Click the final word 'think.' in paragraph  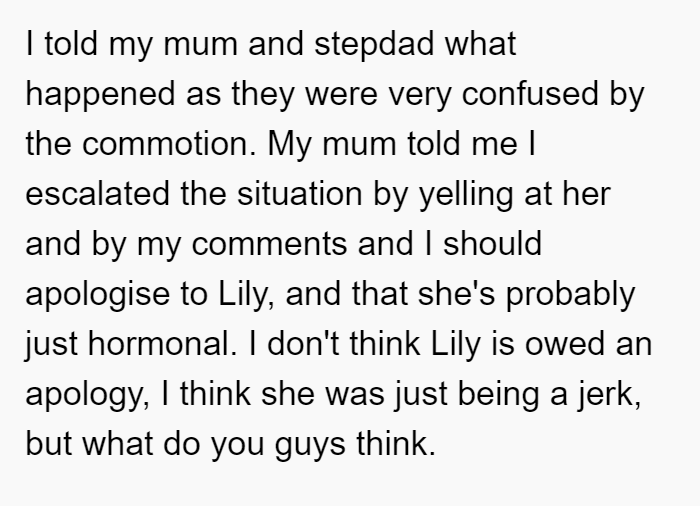pos(396,444)
